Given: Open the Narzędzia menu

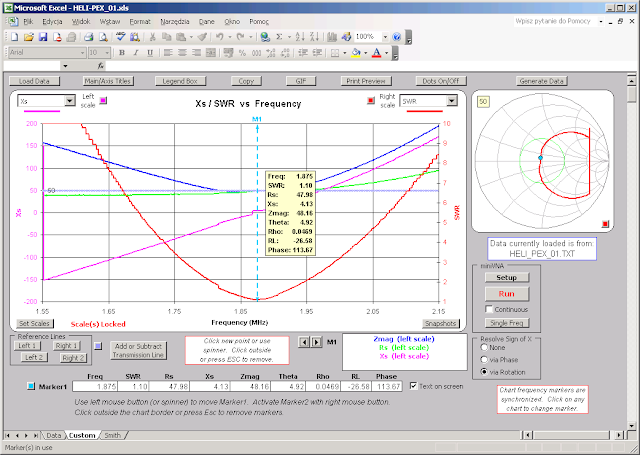Looking at the screenshot, I should click(x=175, y=22).
